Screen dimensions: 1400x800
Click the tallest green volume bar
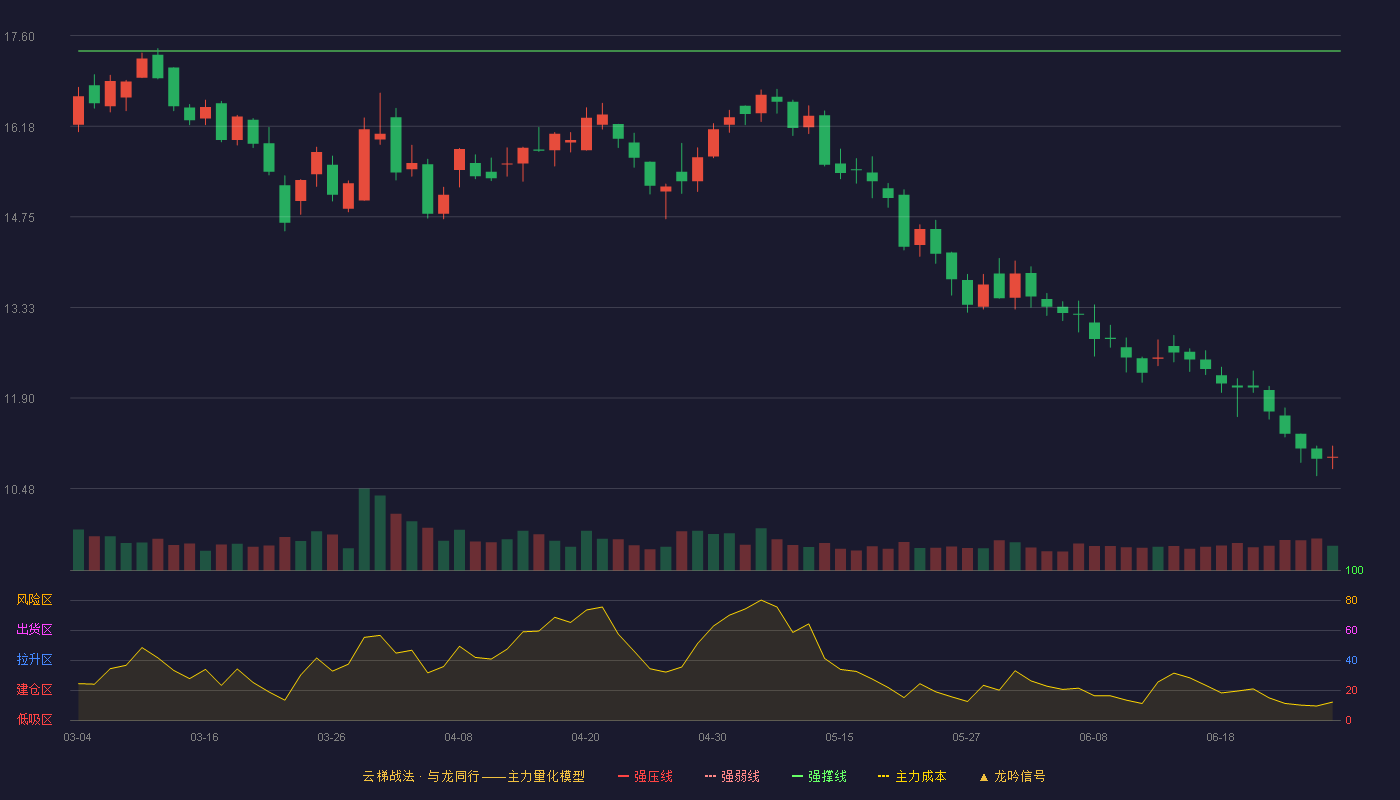click(x=364, y=530)
